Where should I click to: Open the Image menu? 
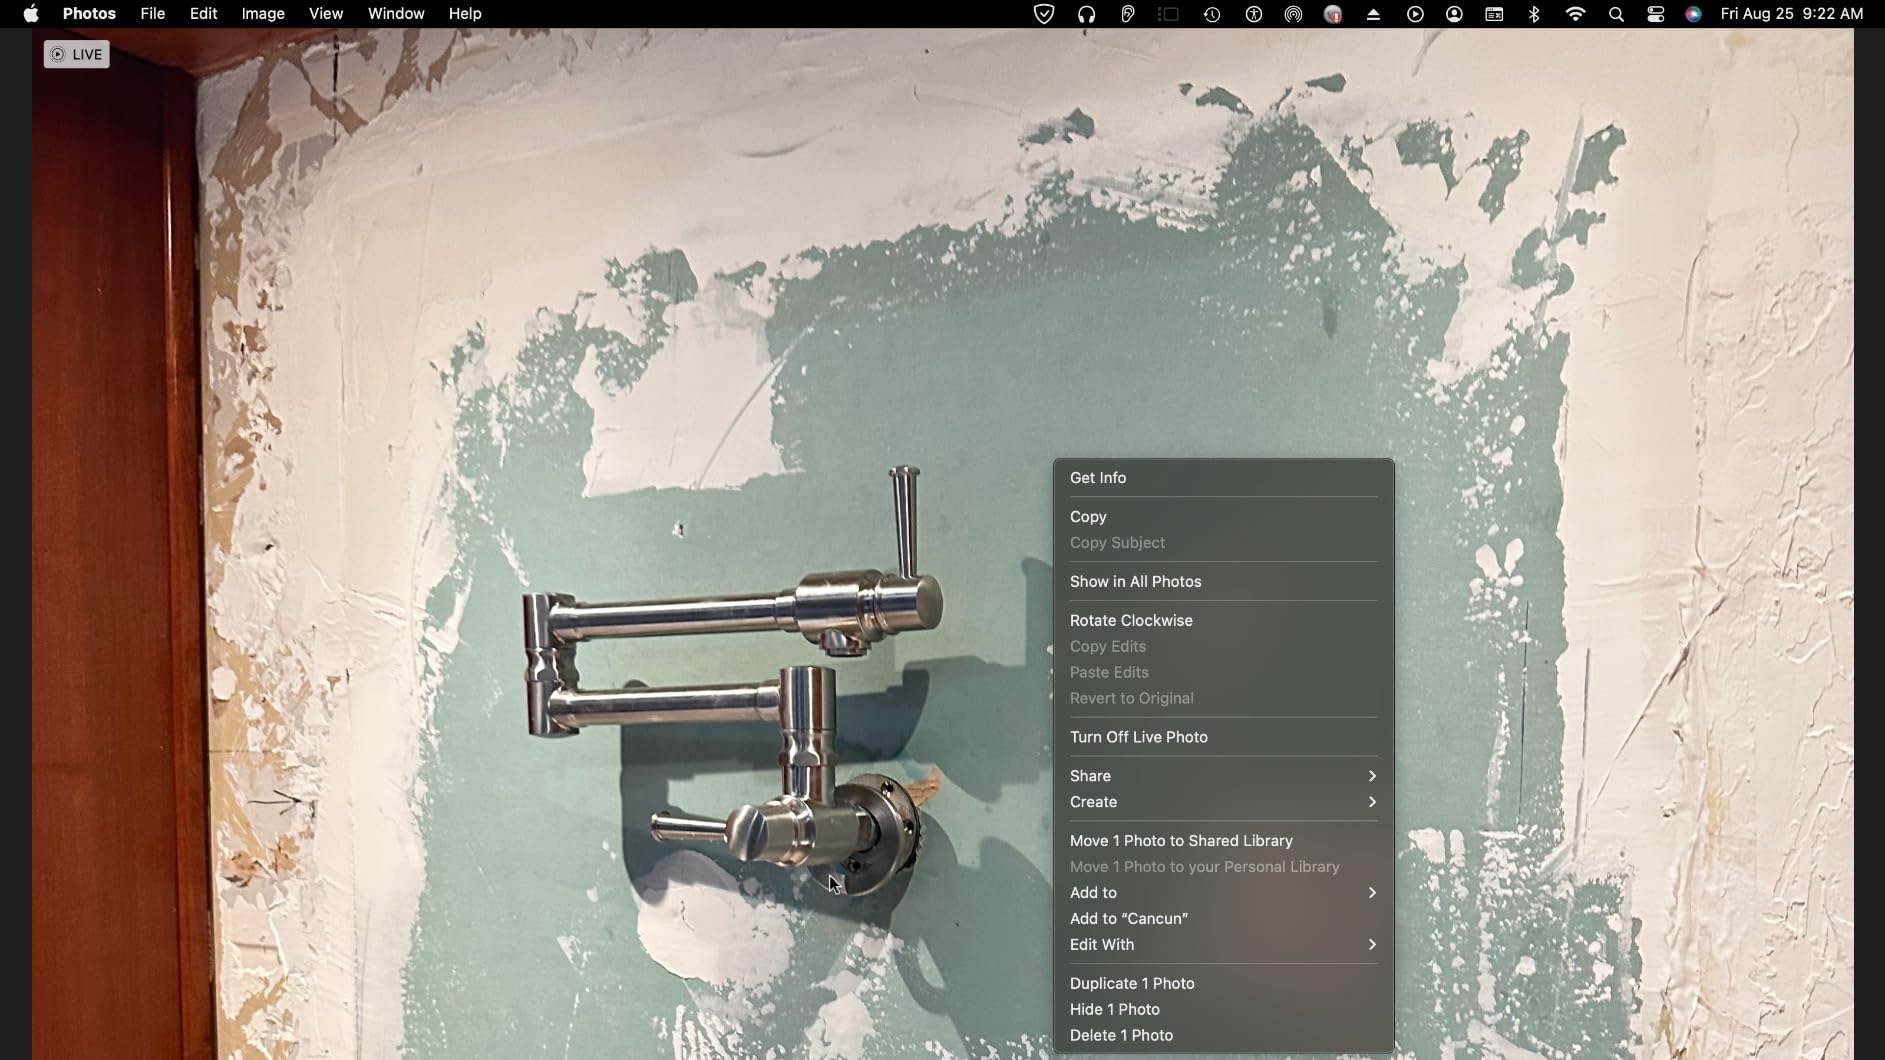(263, 14)
